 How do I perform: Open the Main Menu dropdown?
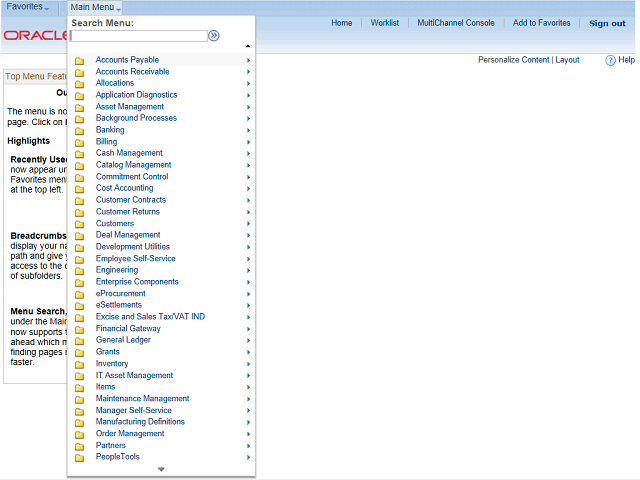tap(95, 7)
